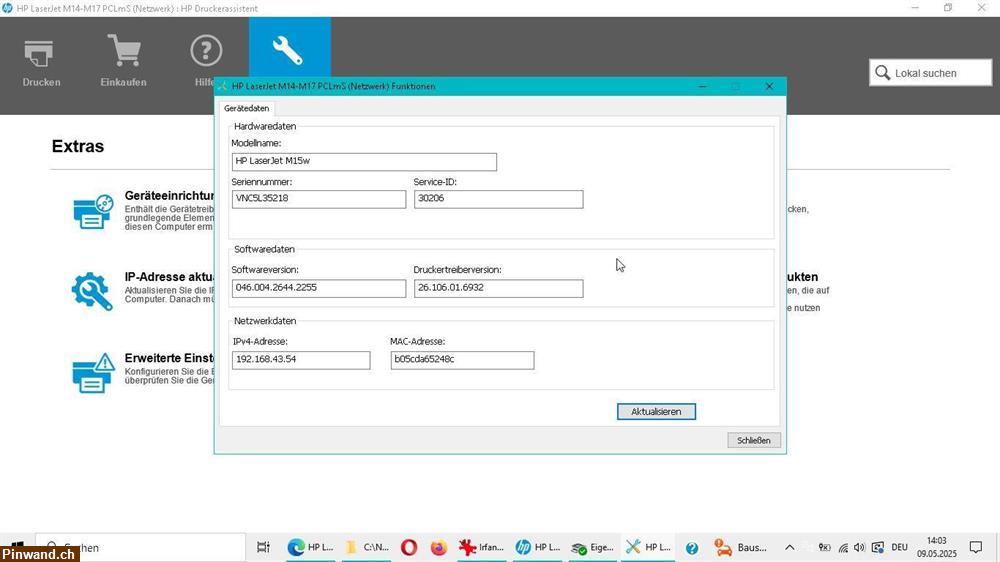
Task: Switch to the HP logo taskbar item
Action: 537,547
